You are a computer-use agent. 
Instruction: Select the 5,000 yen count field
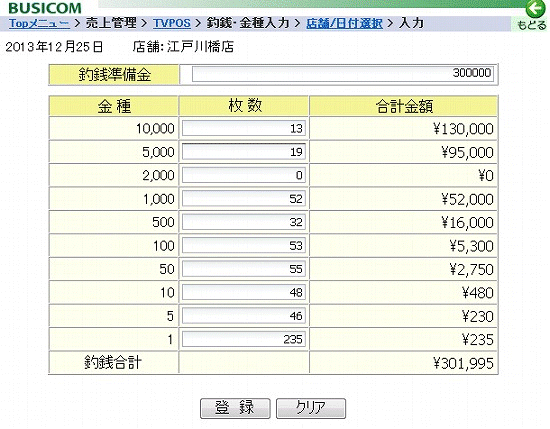pos(244,152)
